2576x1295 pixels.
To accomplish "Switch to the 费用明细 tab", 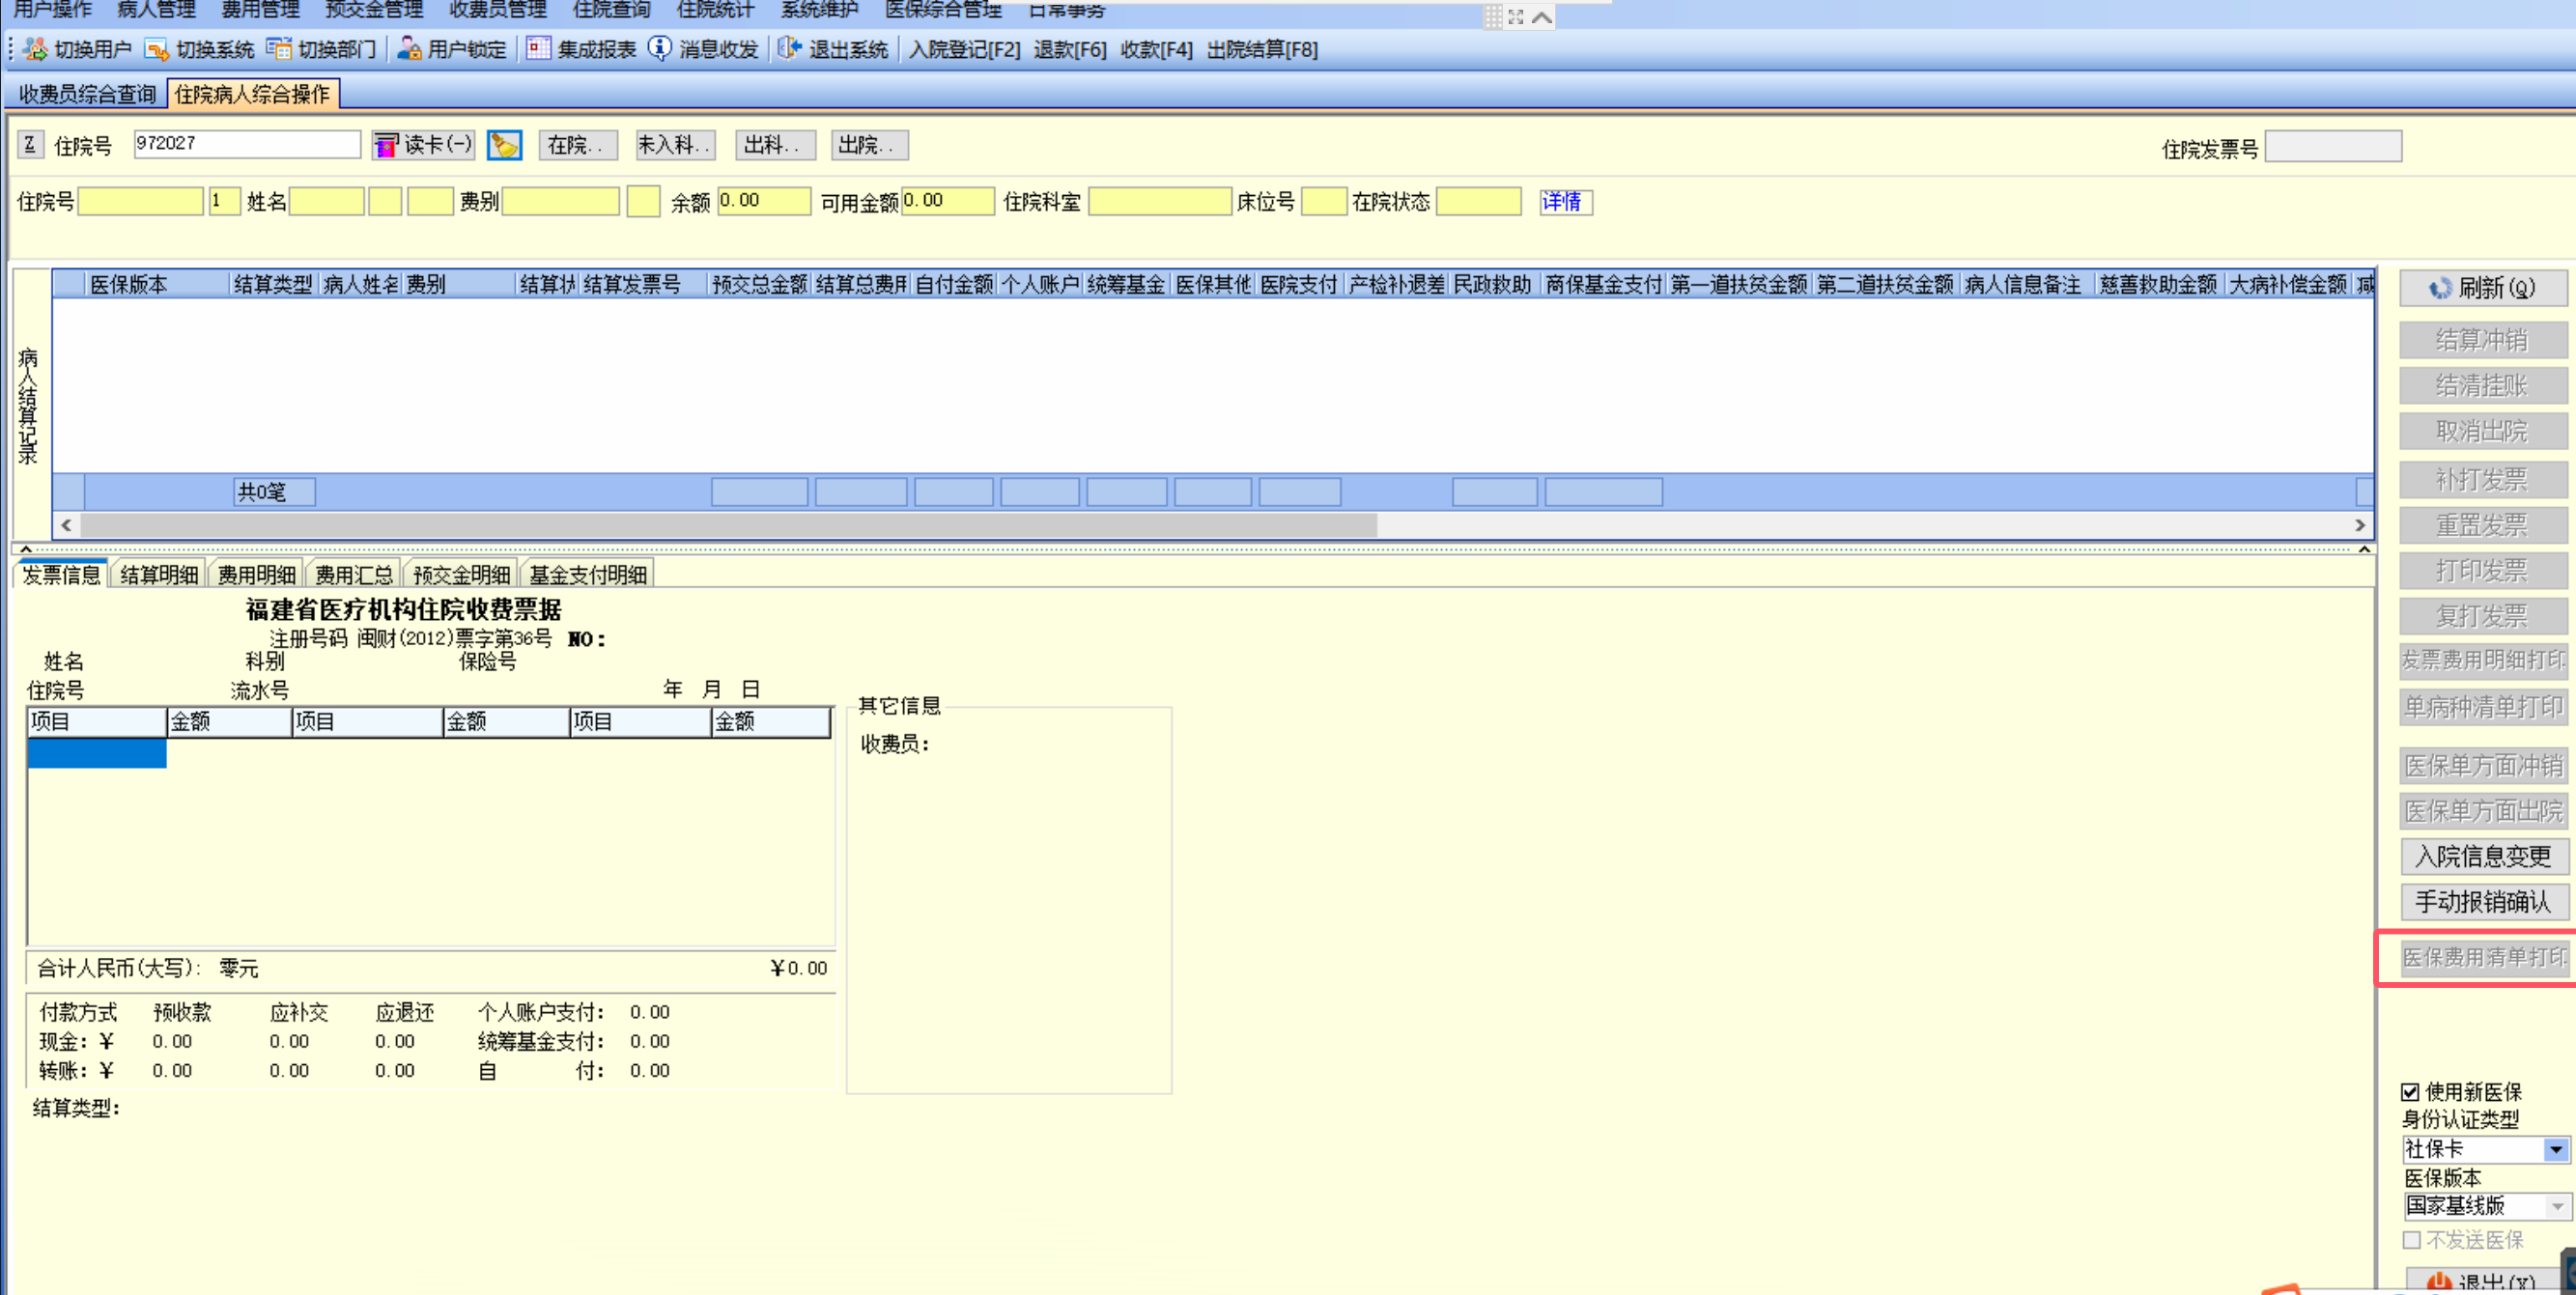I will 257,575.
